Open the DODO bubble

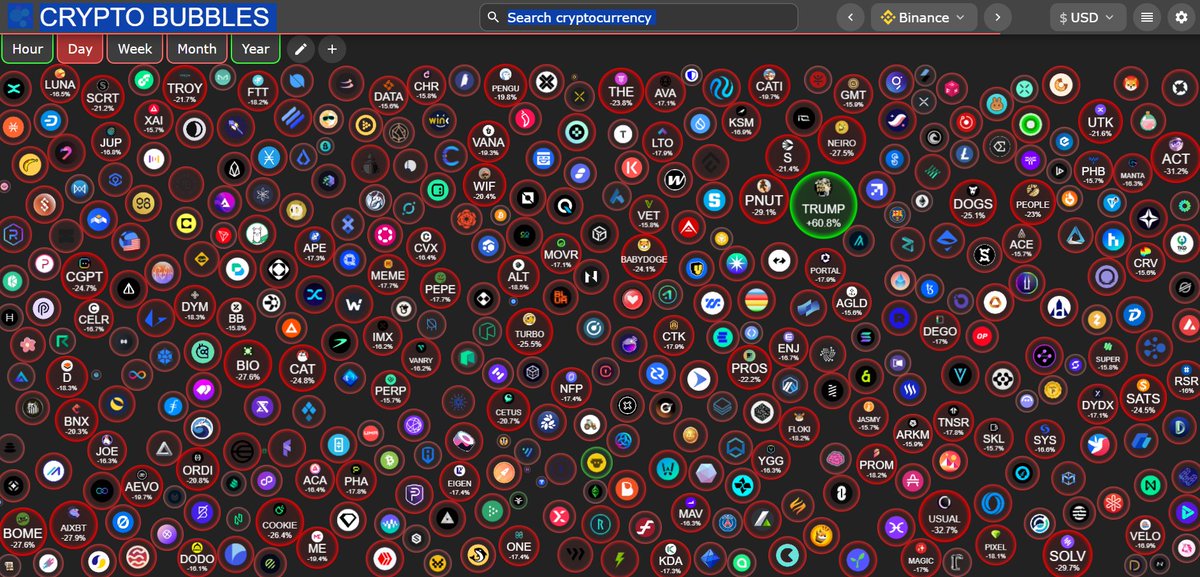(197, 558)
